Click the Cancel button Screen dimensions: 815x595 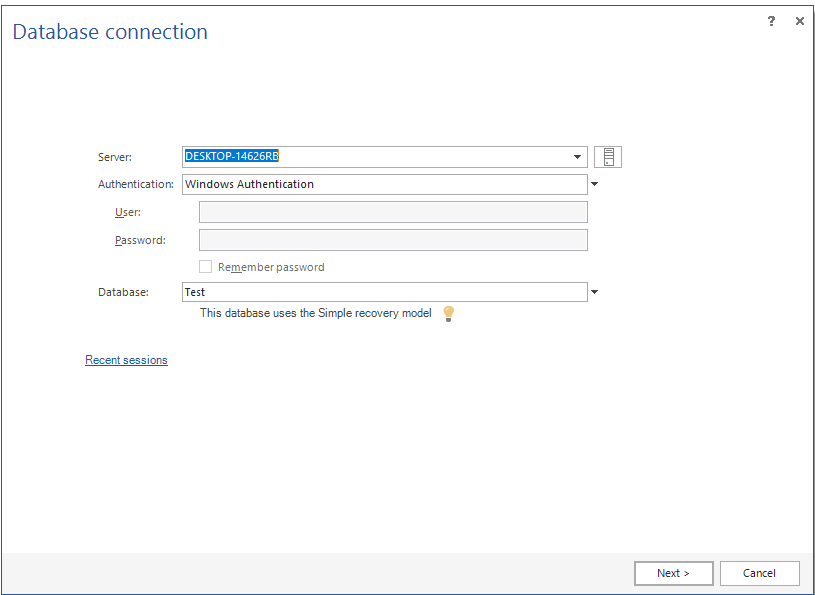tap(759, 573)
